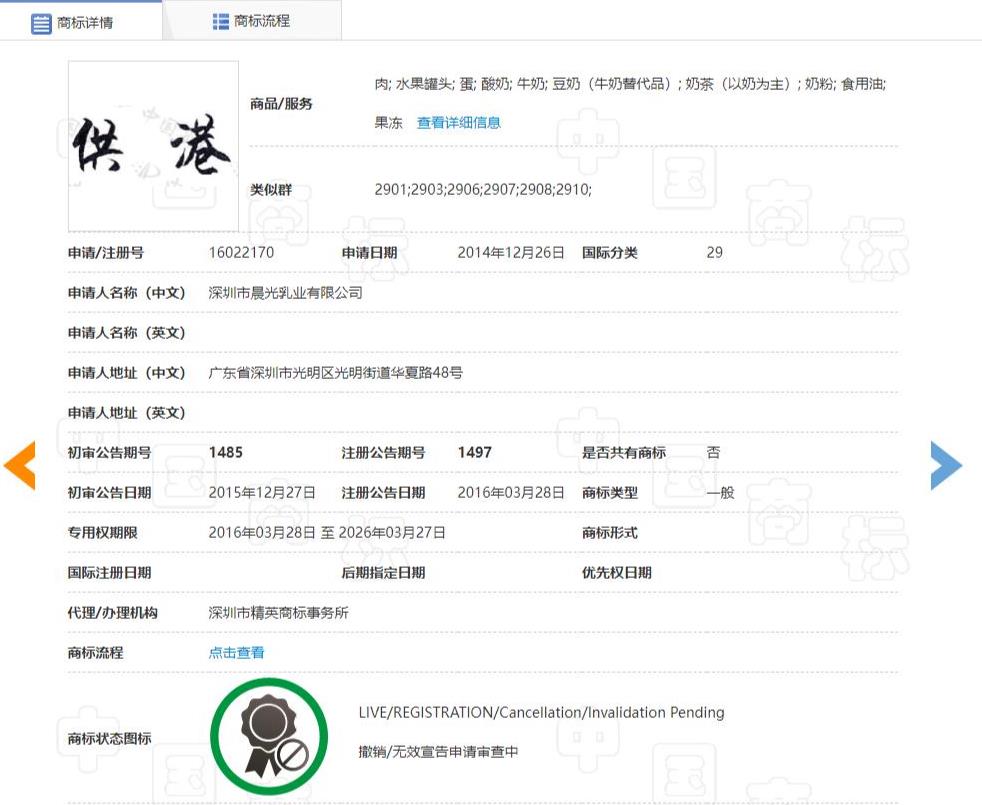Click 点击查看 next to 商标流程

(x=236, y=653)
